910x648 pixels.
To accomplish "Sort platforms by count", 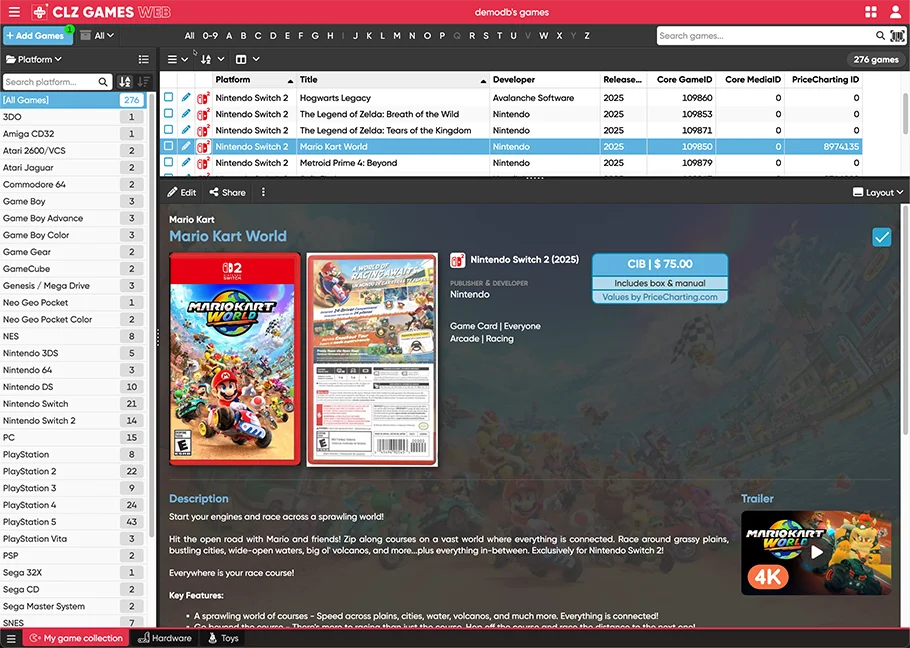I will tap(143, 82).
